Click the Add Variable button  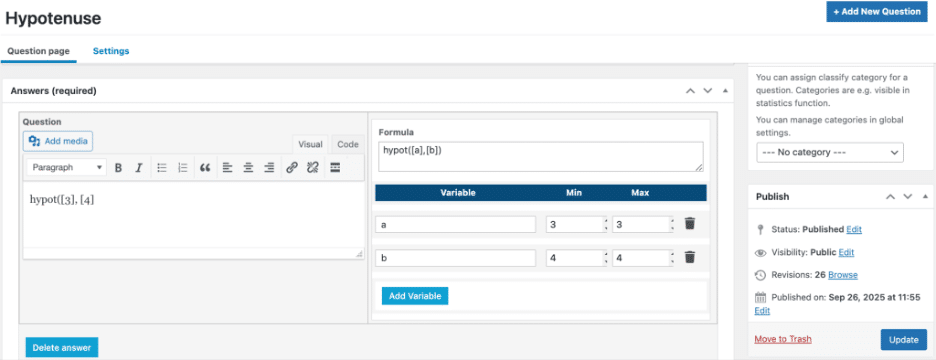click(x=415, y=296)
